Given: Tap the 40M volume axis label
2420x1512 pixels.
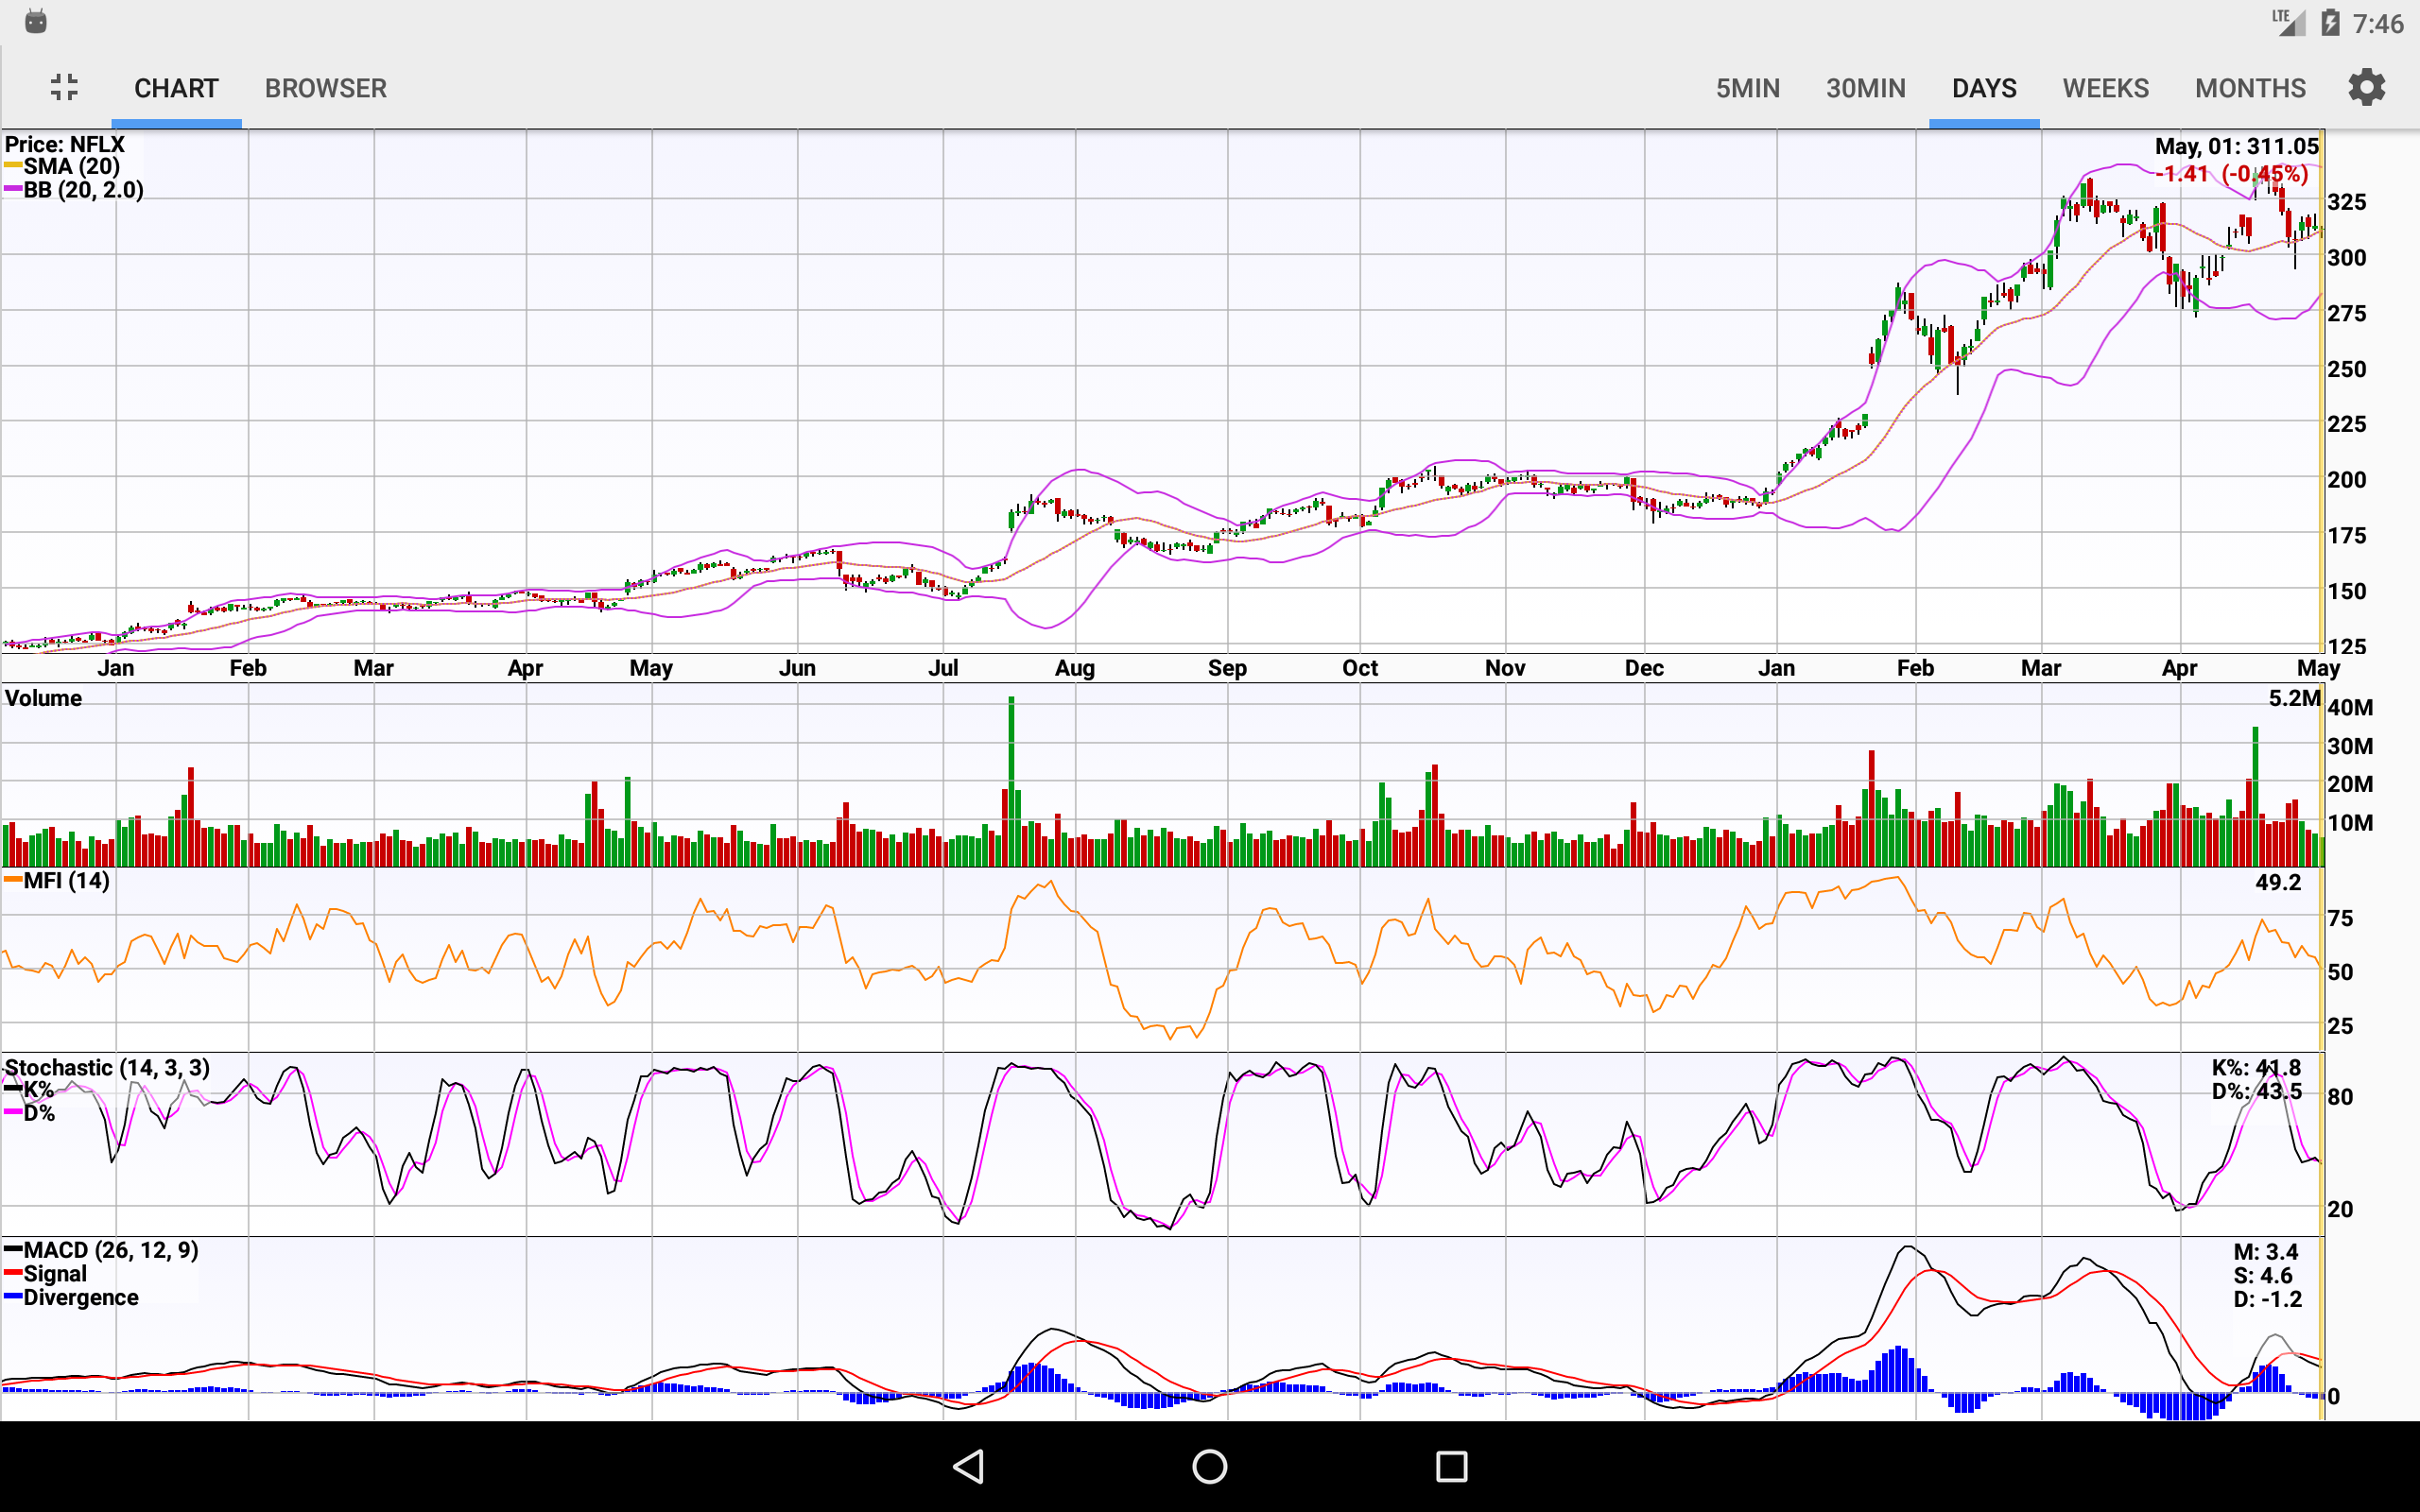Looking at the screenshot, I should coord(2349,708).
